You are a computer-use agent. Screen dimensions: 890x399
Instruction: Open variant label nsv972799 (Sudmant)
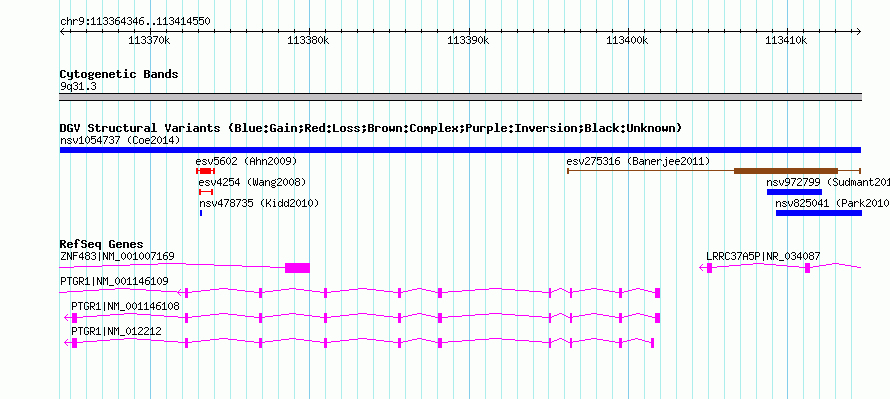(x=828, y=182)
